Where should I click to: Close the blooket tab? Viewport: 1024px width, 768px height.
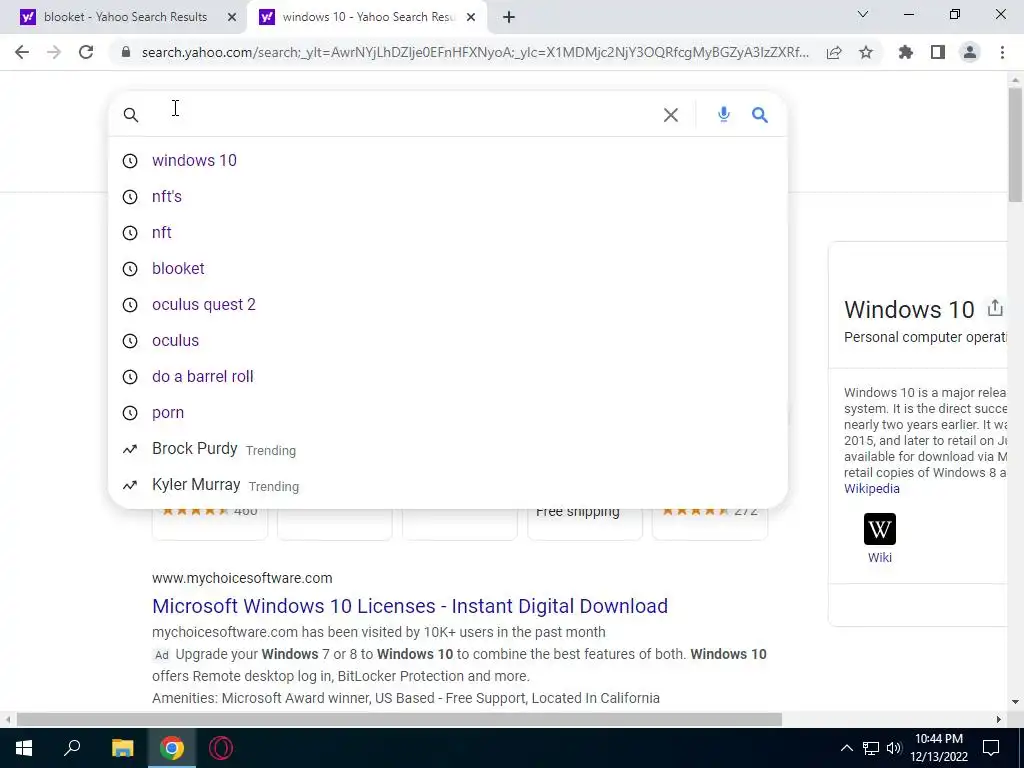[x=231, y=18]
